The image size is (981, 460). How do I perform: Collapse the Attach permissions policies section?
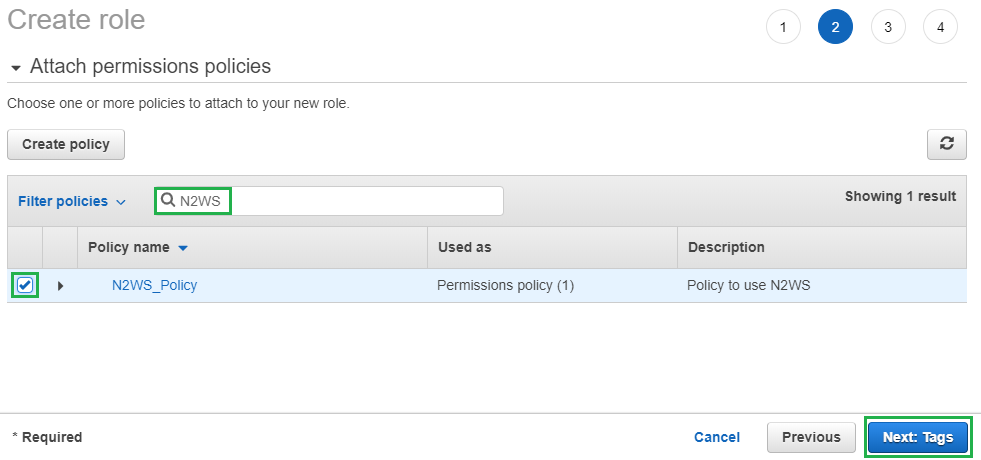(x=16, y=68)
